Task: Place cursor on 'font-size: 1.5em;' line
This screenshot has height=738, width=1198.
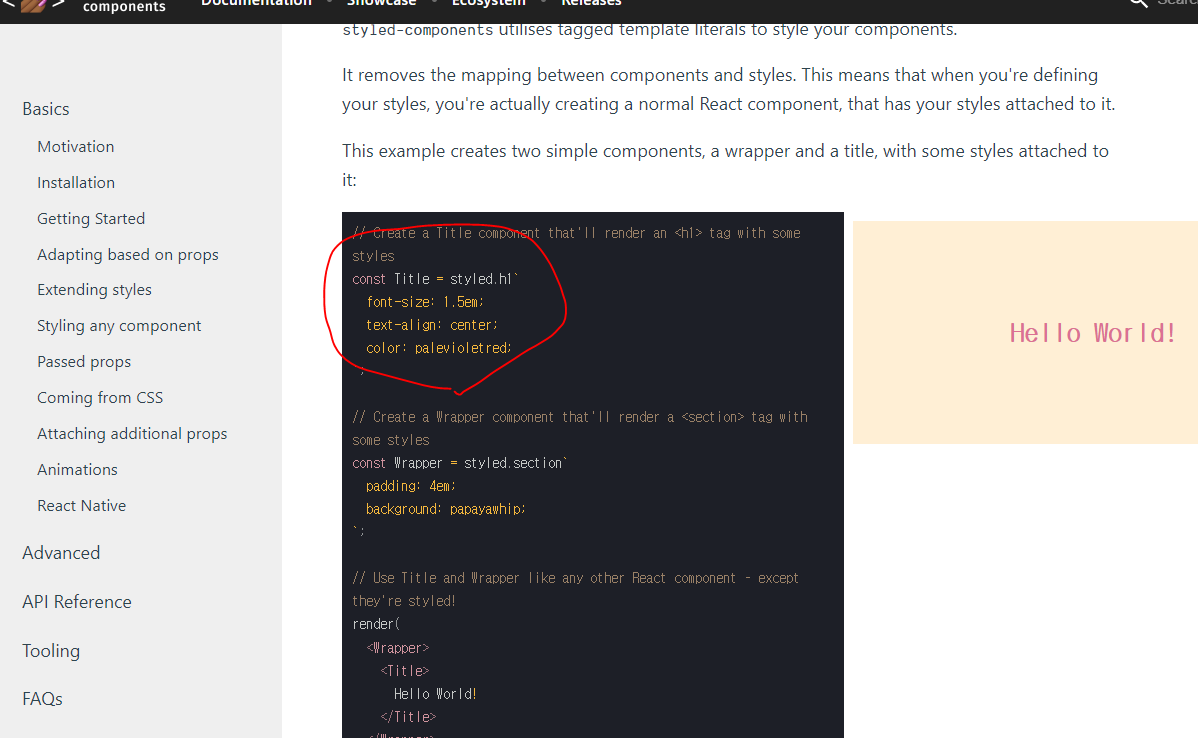Action: tap(425, 302)
